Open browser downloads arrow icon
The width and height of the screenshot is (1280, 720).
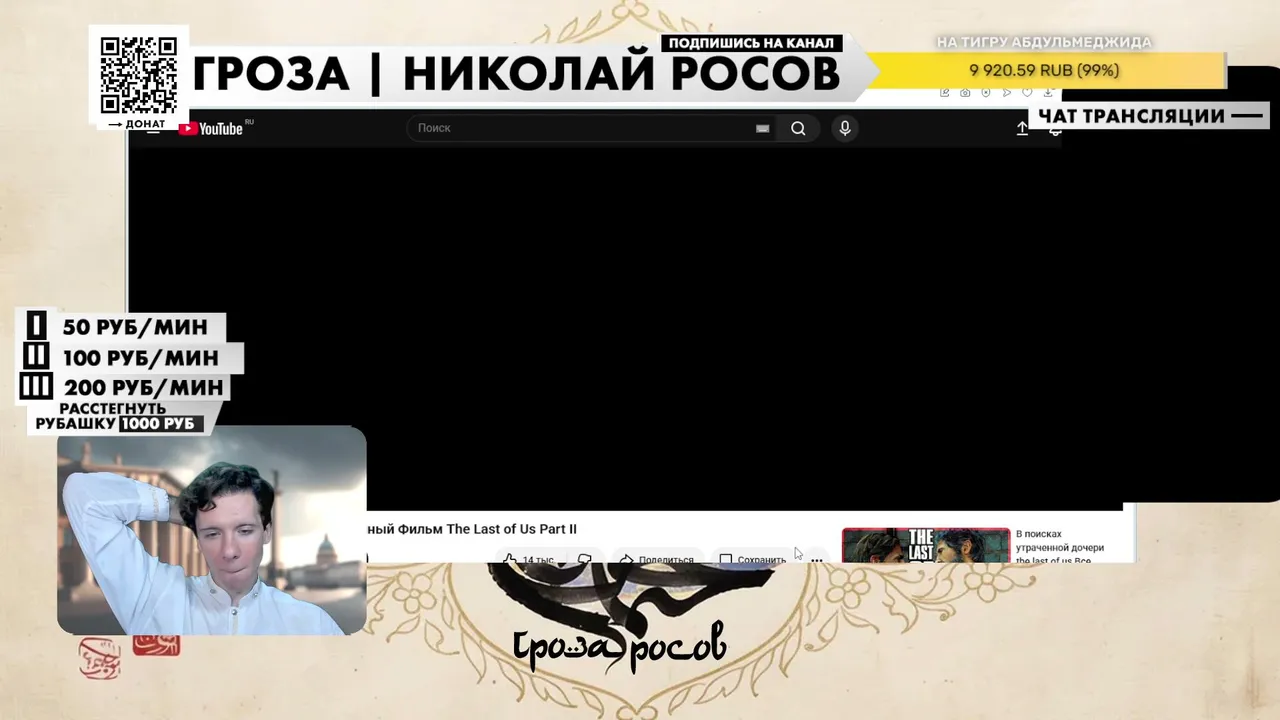click(1048, 93)
